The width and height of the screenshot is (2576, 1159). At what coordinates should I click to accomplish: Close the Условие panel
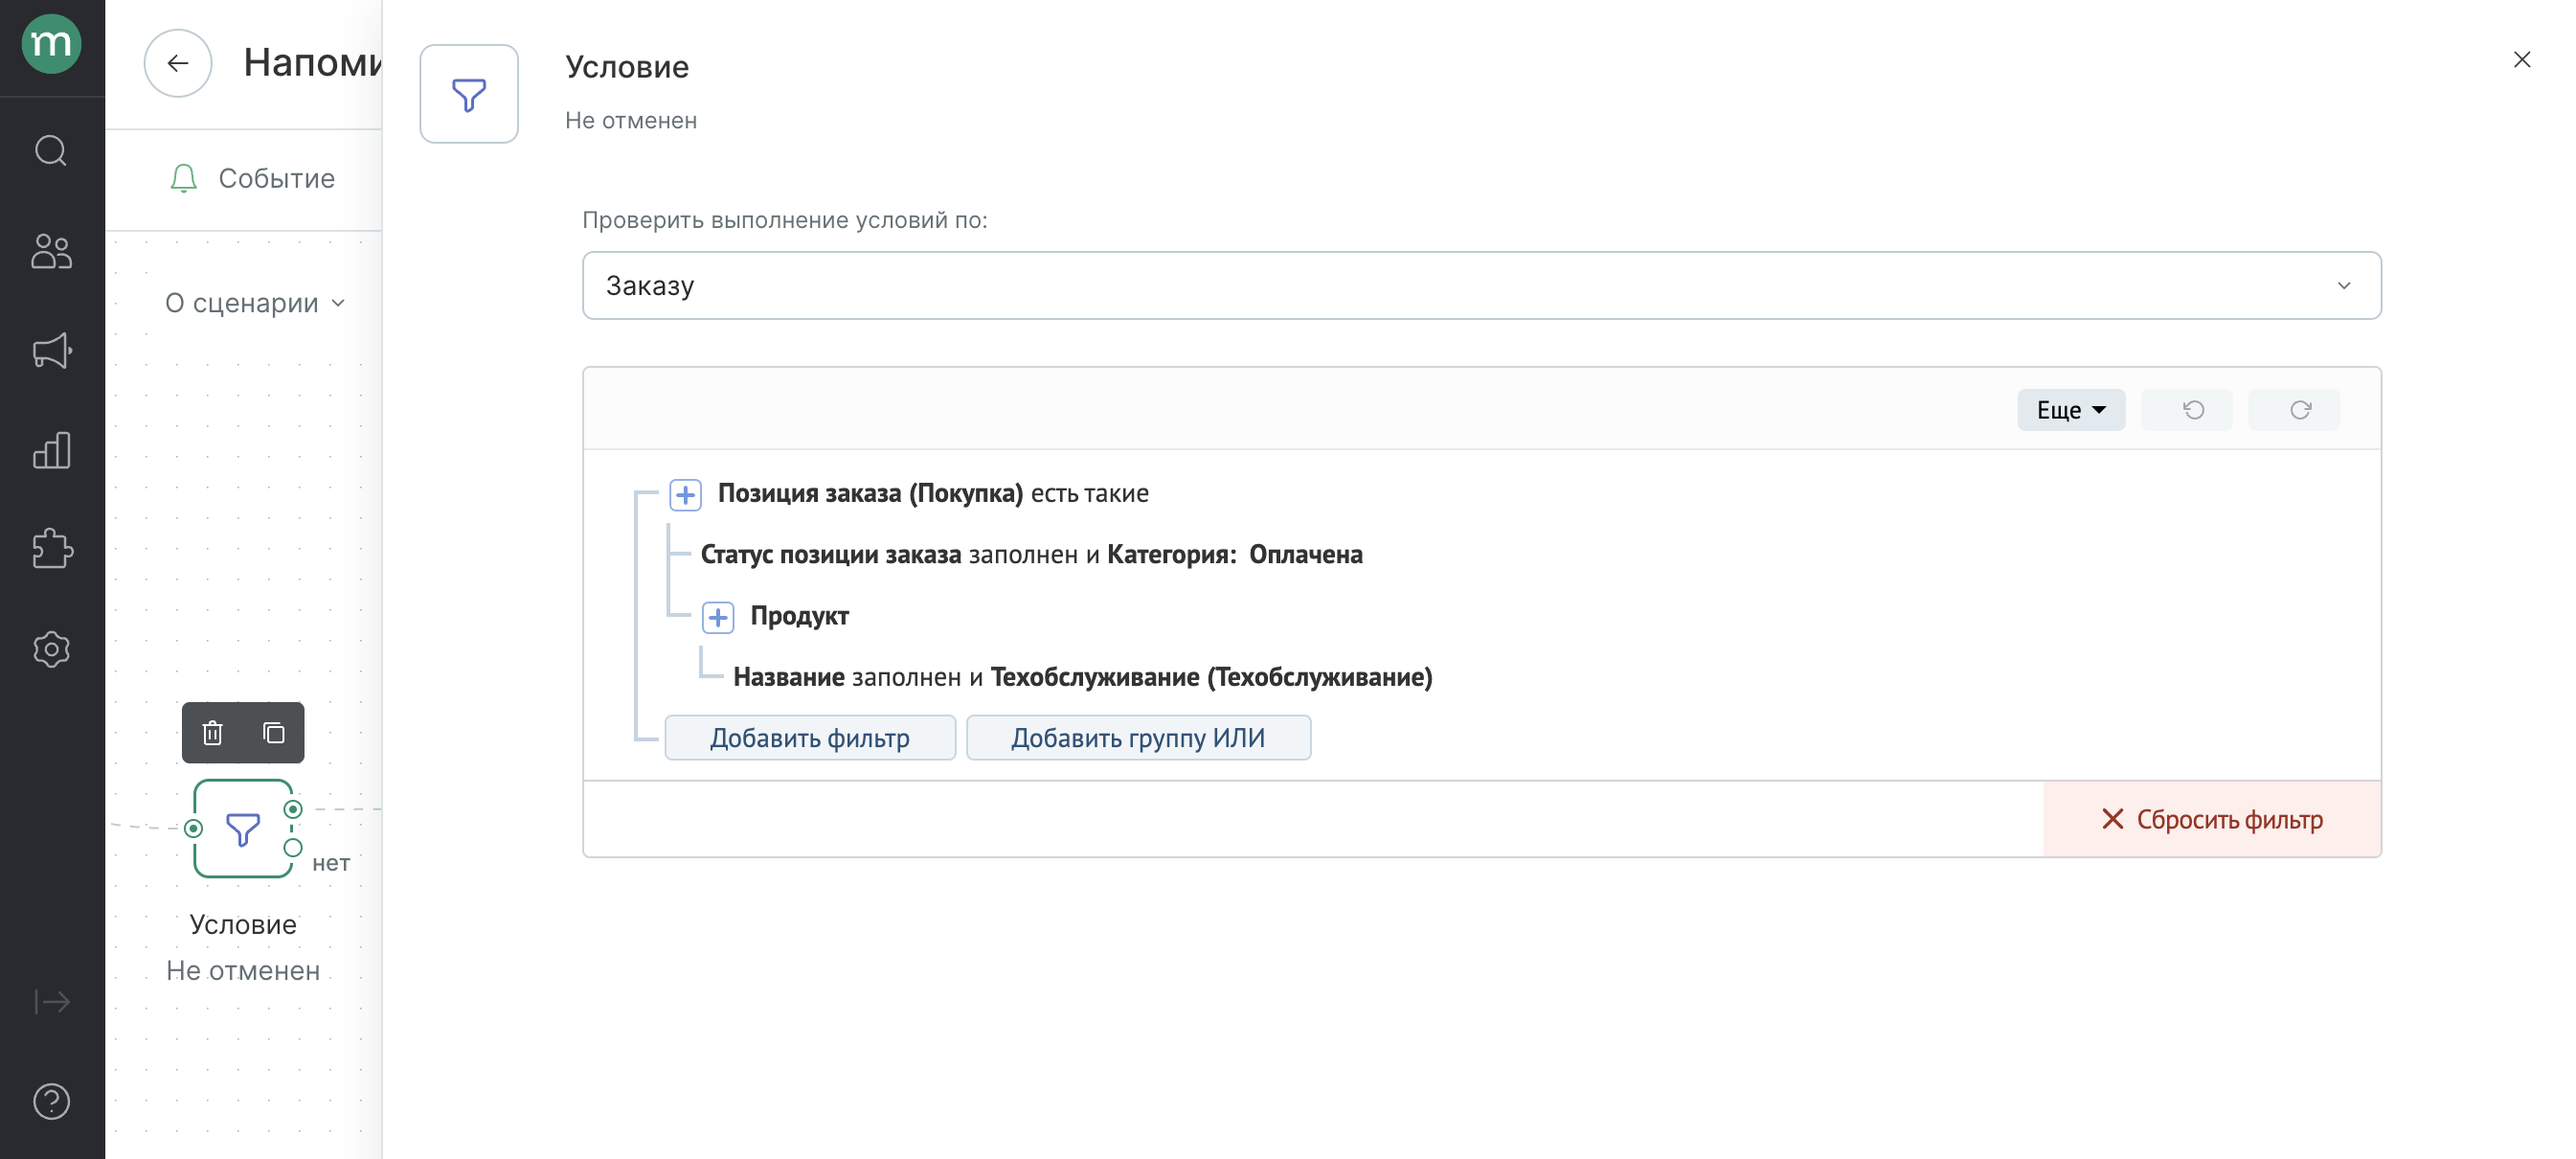click(2522, 60)
